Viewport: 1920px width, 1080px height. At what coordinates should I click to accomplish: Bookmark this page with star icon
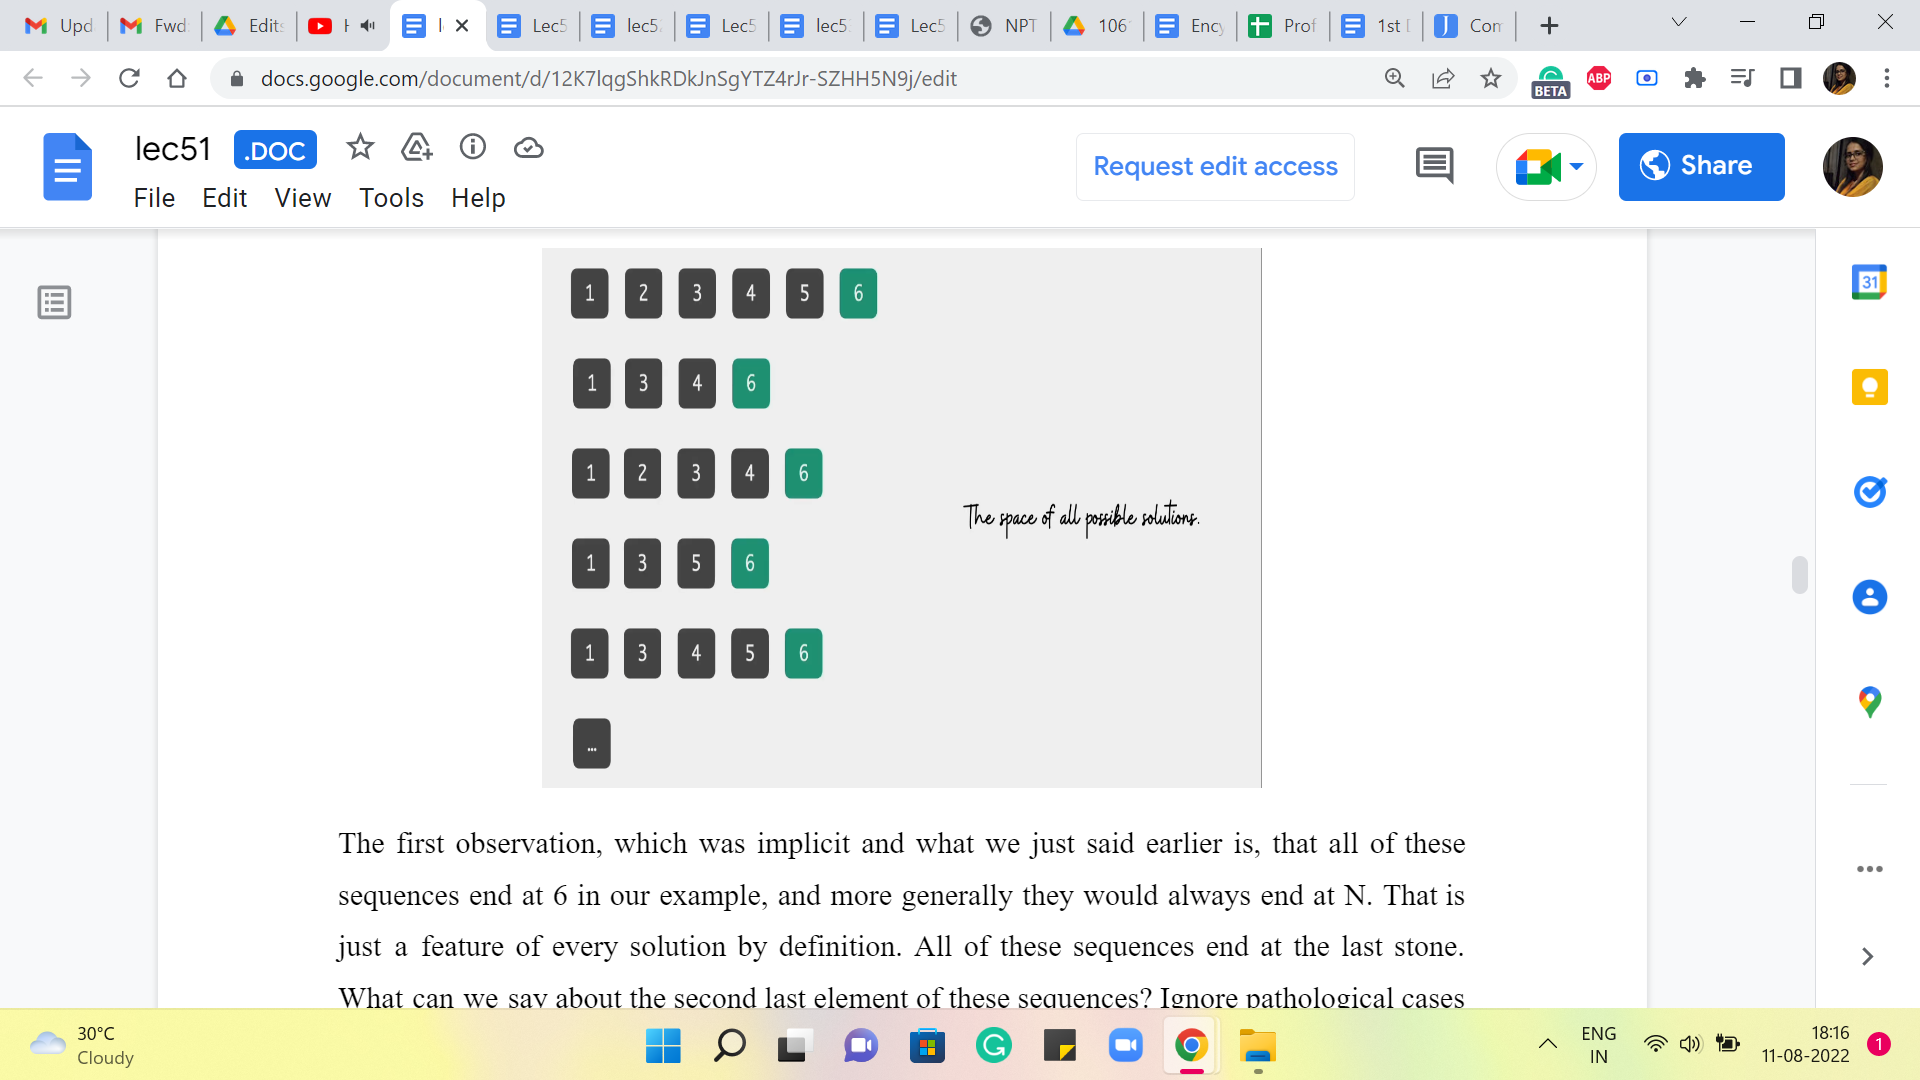click(x=1490, y=78)
